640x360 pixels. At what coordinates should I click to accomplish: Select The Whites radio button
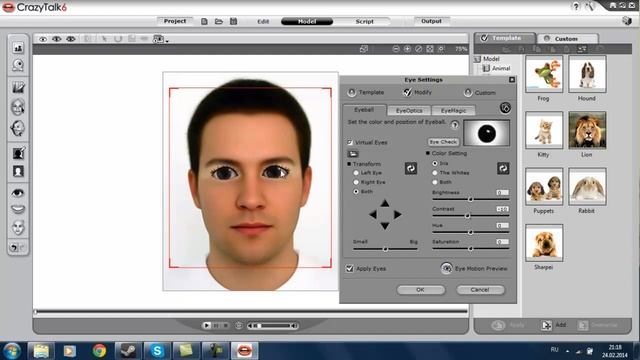tap(435, 173)
